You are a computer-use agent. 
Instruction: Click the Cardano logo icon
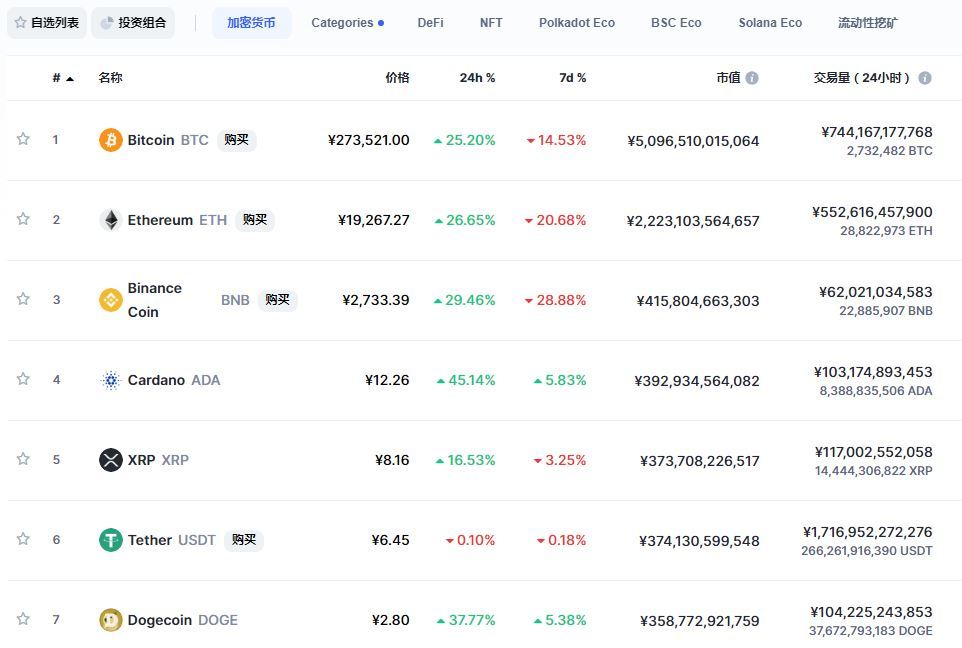(x=110, y=380)
